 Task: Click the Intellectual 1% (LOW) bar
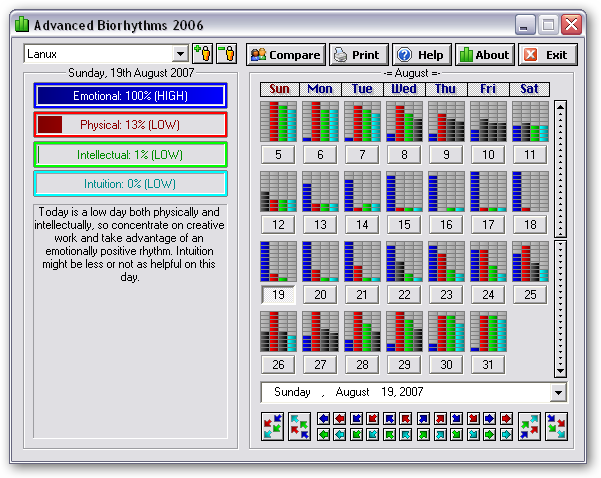click(130, 154)
